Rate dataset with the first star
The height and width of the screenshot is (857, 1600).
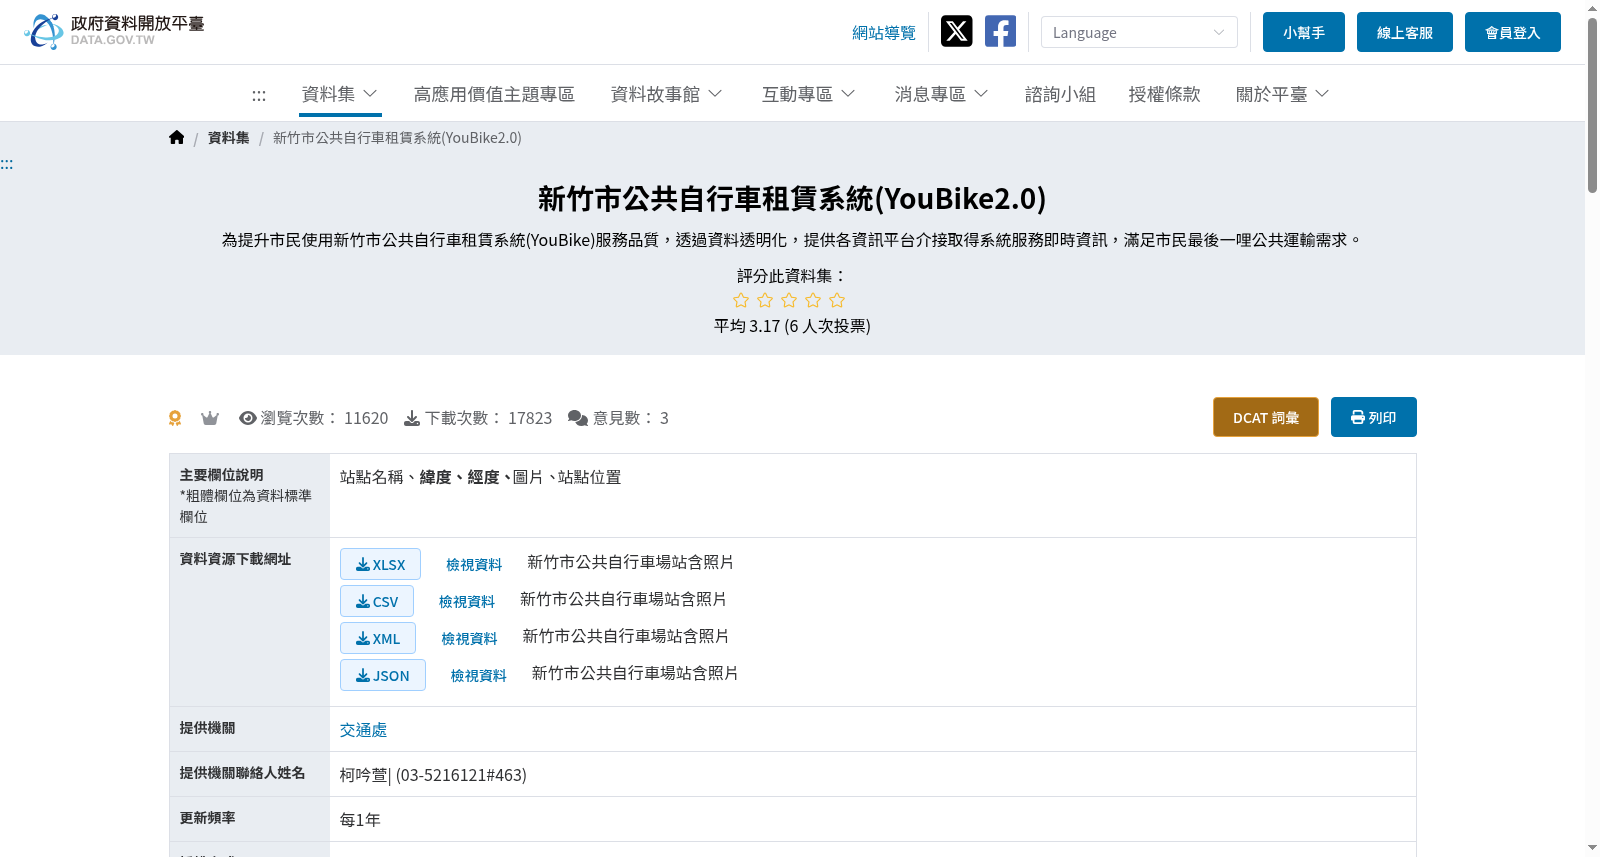(741, 300)
